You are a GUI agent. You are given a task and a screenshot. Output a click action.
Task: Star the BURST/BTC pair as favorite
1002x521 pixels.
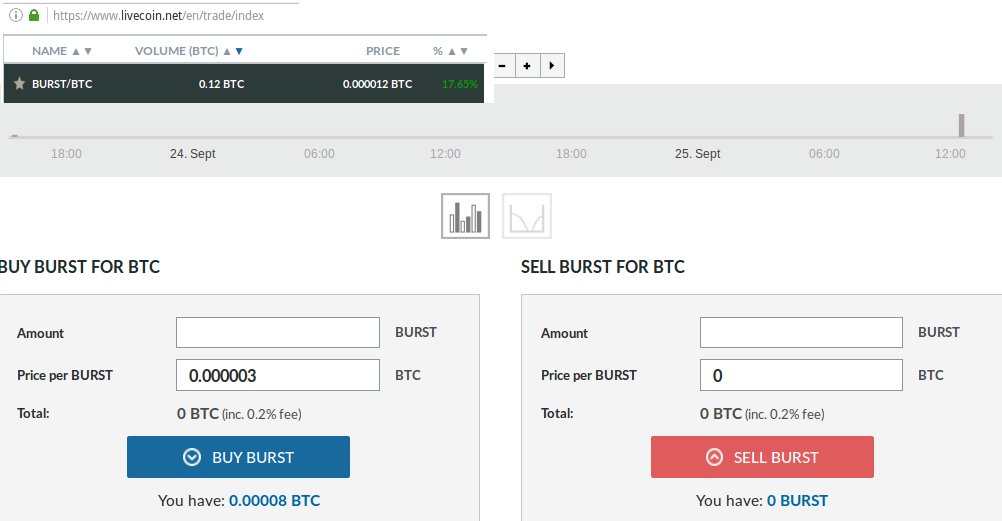click(19, 83)
